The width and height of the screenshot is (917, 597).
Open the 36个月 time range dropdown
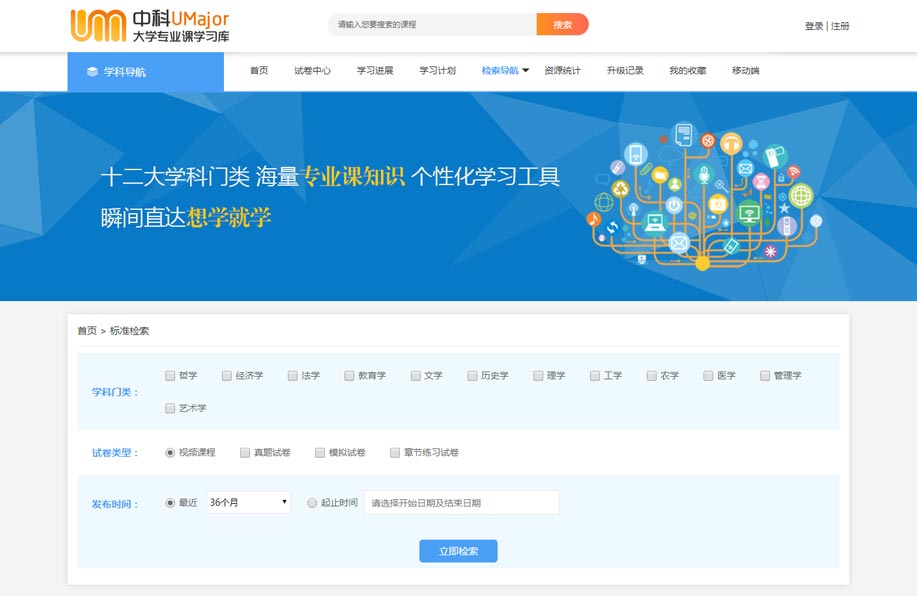(x=248, y=503)
